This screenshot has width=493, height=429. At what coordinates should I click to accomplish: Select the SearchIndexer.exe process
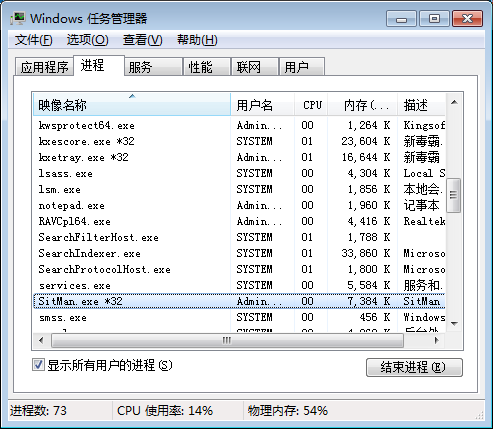(239, 253)
